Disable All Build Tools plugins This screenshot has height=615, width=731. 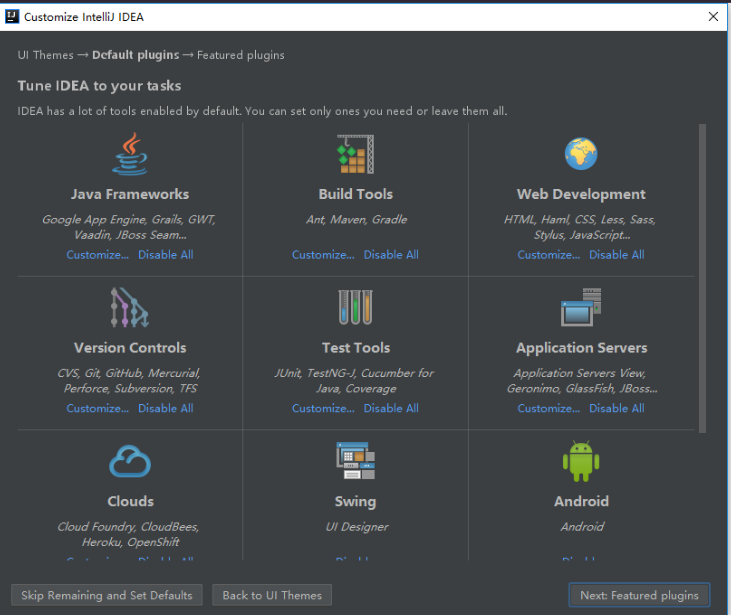pos(391,255)
